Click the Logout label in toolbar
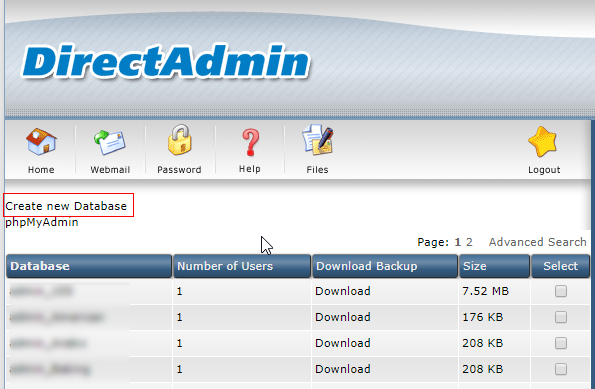595x389 pixels. [x=544, y=170]
